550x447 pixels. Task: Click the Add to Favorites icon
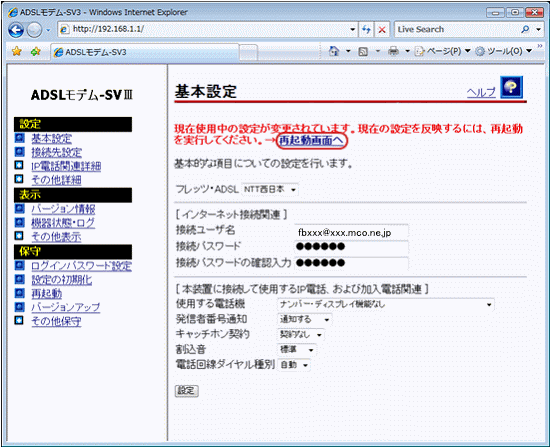[35, 52]
